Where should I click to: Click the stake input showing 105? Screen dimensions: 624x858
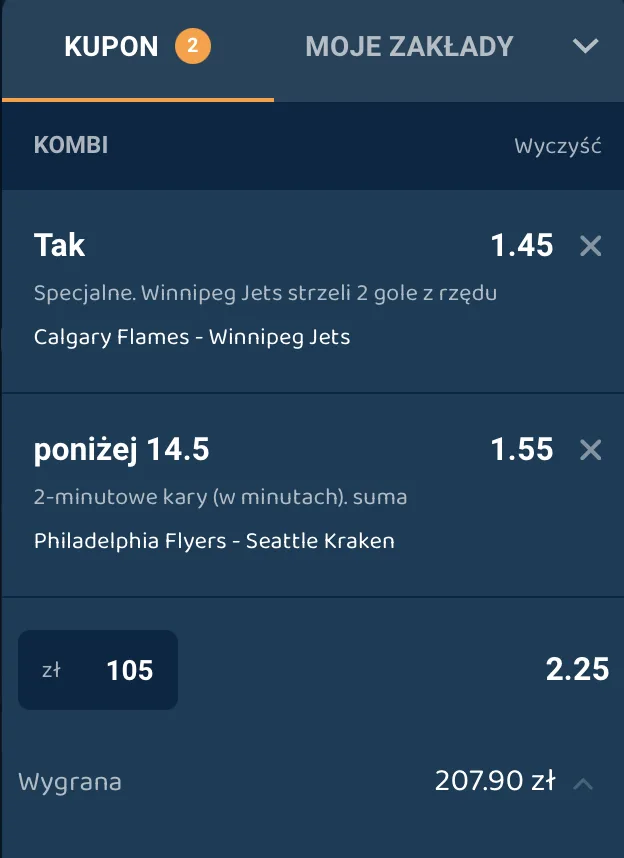tap(129, 670)
